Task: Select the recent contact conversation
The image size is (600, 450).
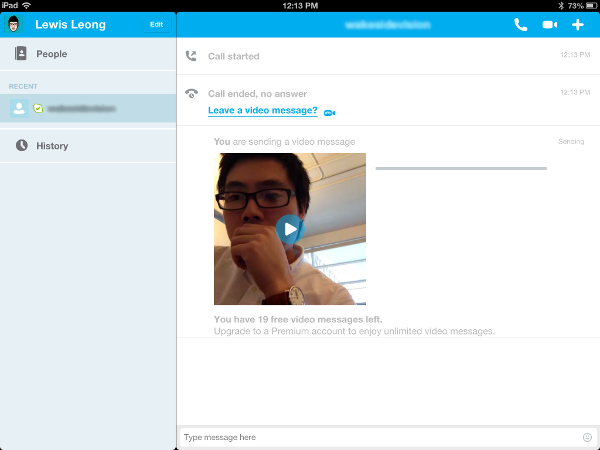Action: pyautogui.click(x=88, y=109)
